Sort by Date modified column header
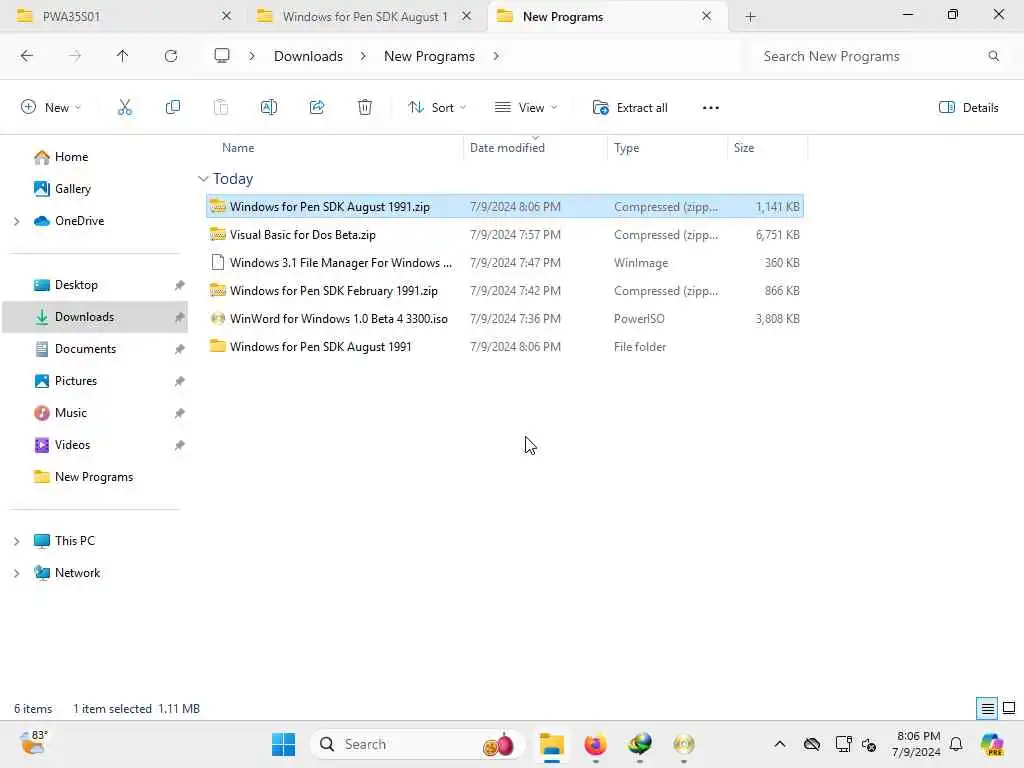 pos(507,148)
